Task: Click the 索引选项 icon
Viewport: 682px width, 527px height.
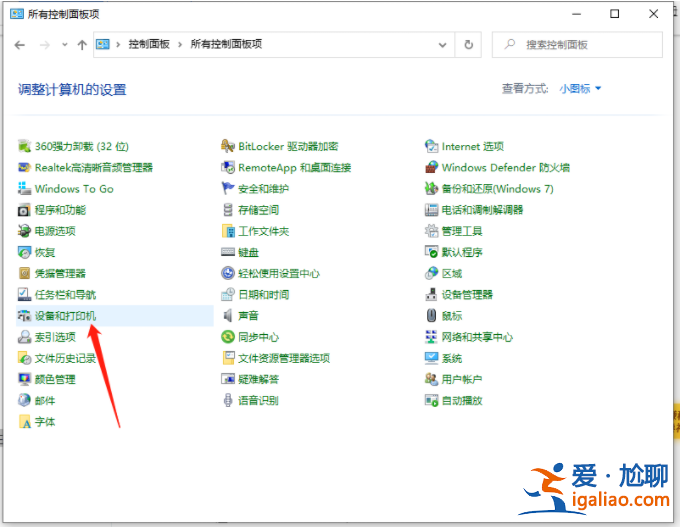Action: pyautogui.click(x=24, y=337)
